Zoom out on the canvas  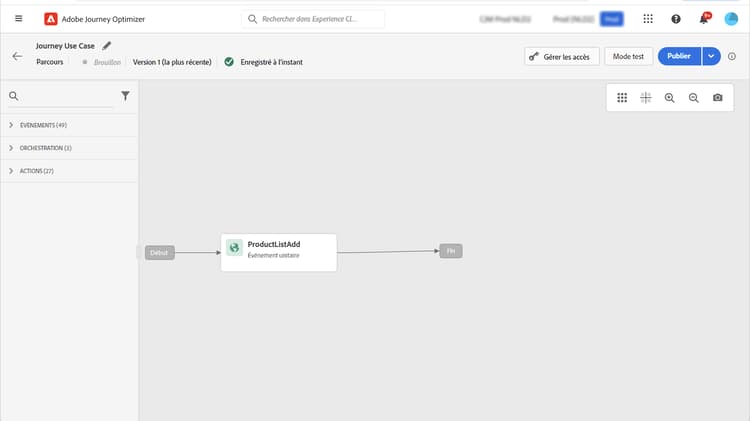click(x=694, y=98)
